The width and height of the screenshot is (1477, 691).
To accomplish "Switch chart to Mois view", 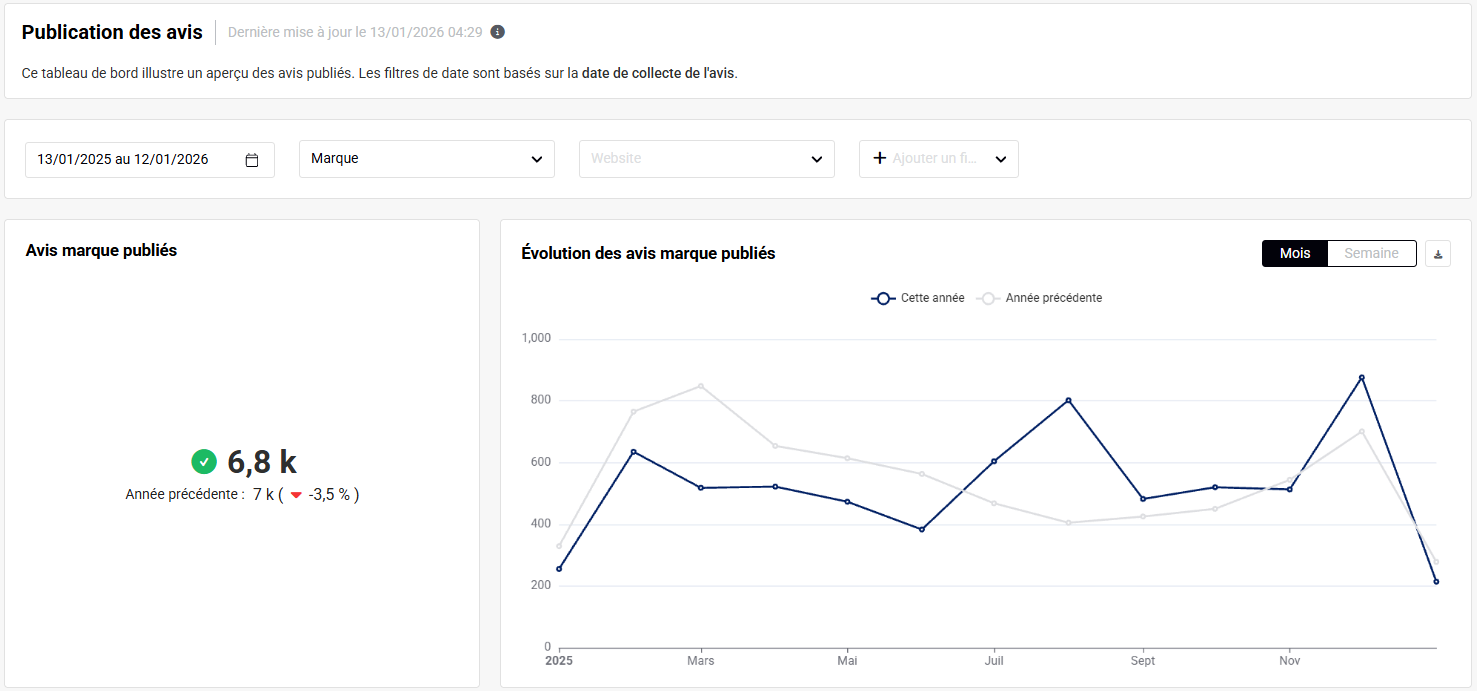I will click(1294, 254).
